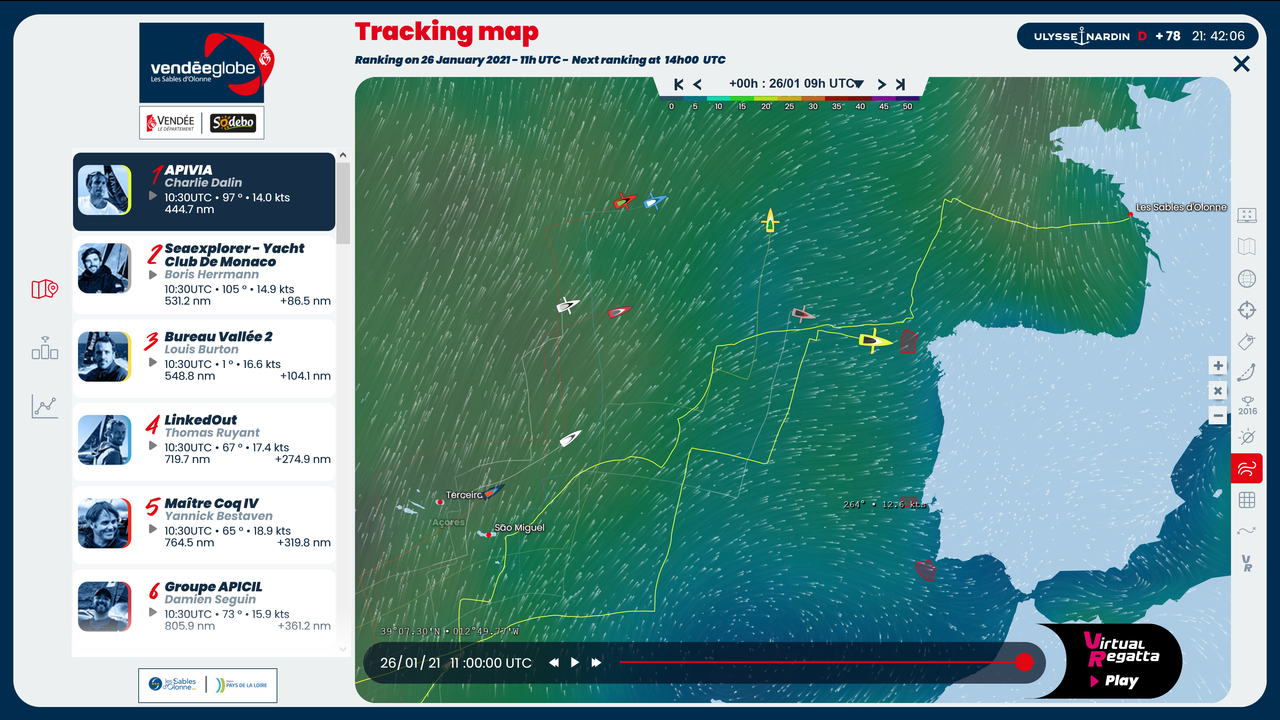The image size is (1280, 720).
Task: Select LinkedOut Thomas Ruyant card
Action: pos(204,441)
